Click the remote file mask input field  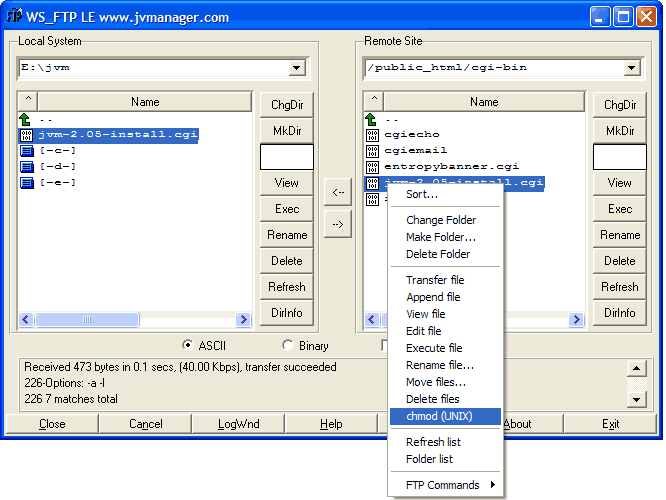click(620, 157)
